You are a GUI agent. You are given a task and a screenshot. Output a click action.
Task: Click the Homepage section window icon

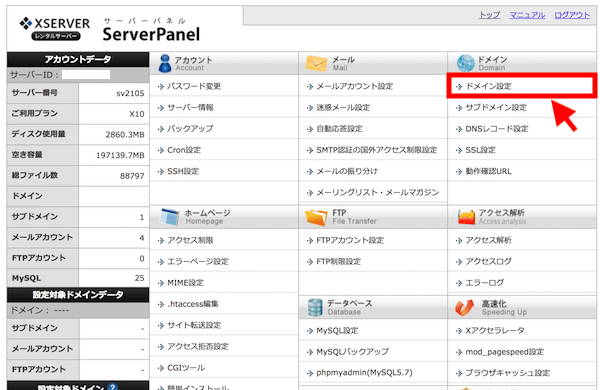tap(169, 217)
